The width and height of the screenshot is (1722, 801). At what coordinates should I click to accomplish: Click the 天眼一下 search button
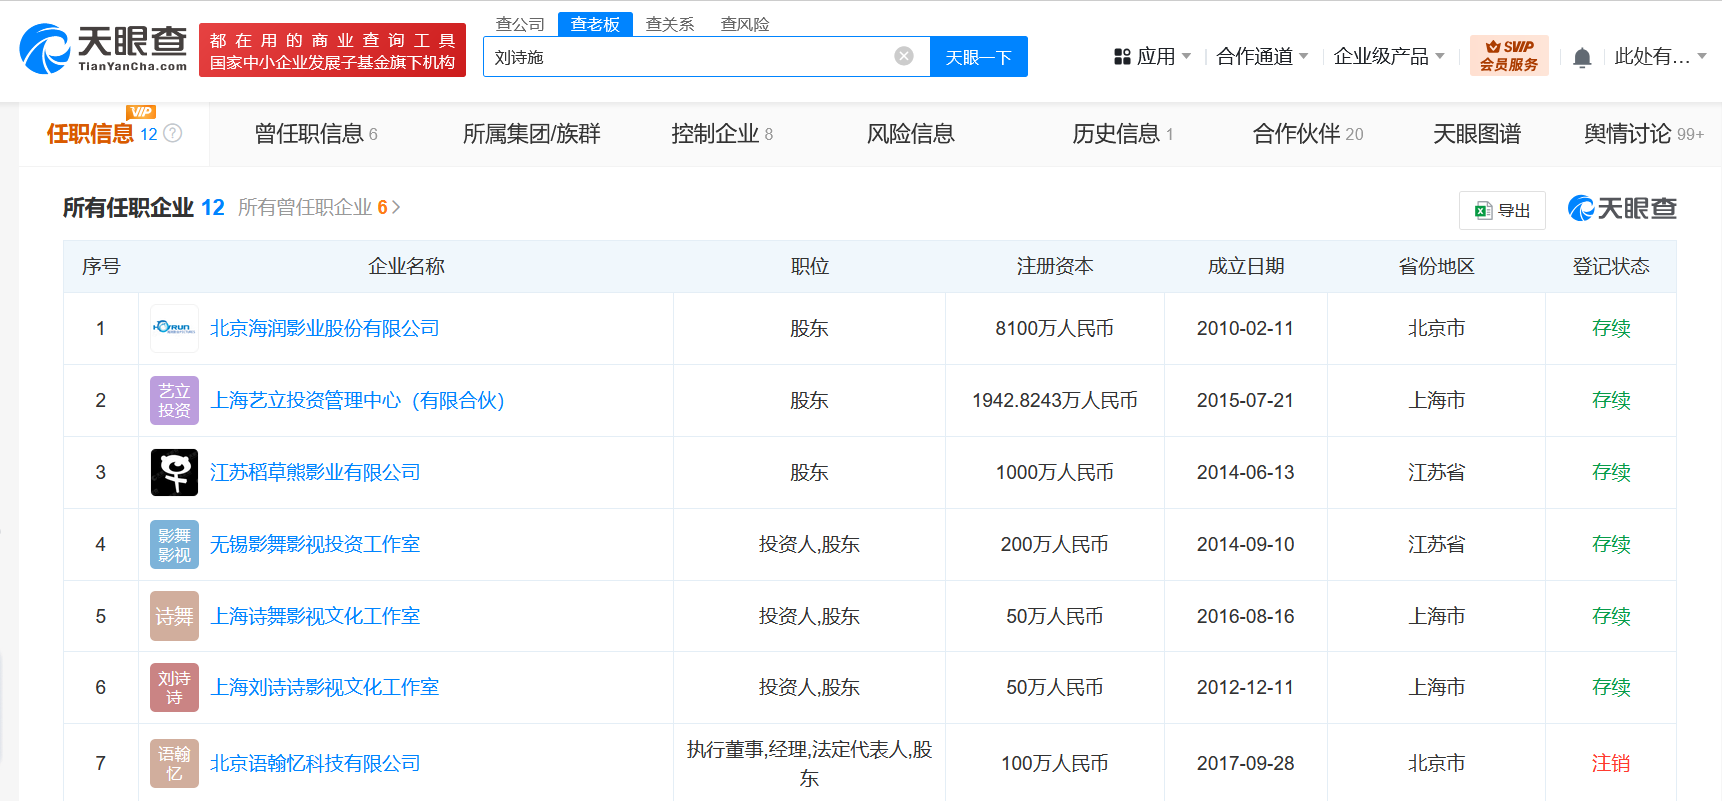tap(979, 56)
